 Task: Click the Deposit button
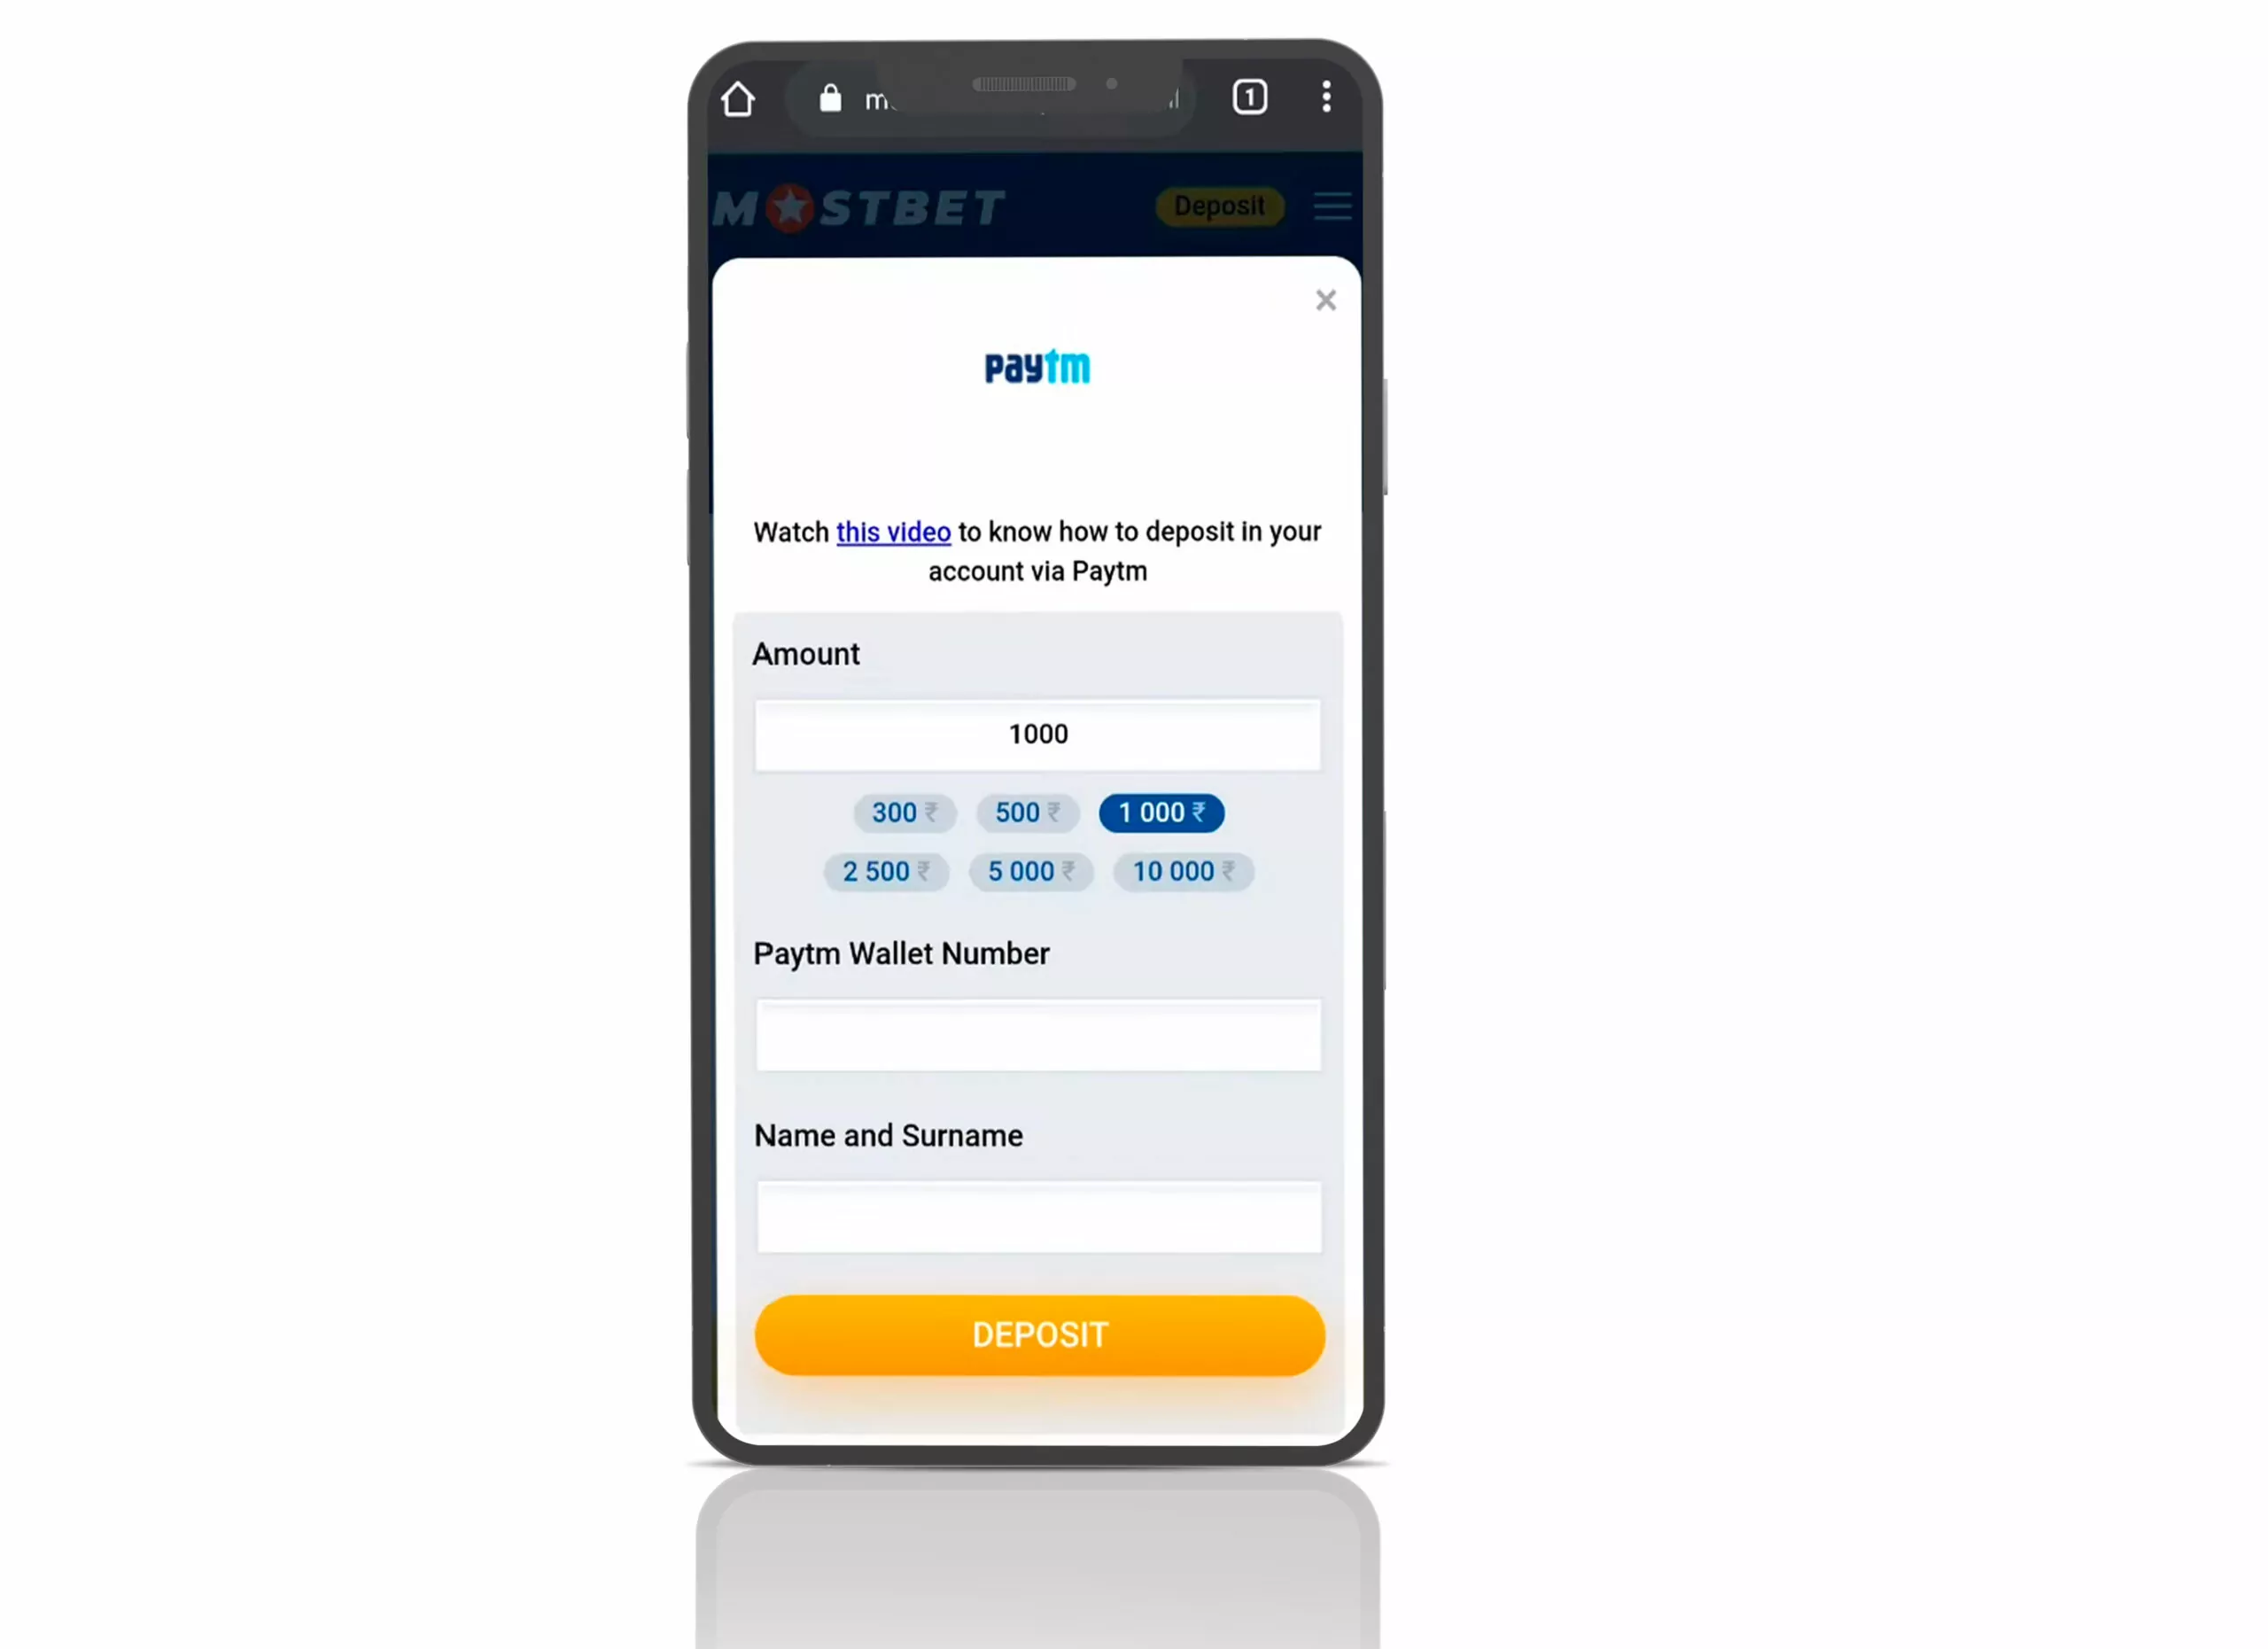[1039, 1334]
